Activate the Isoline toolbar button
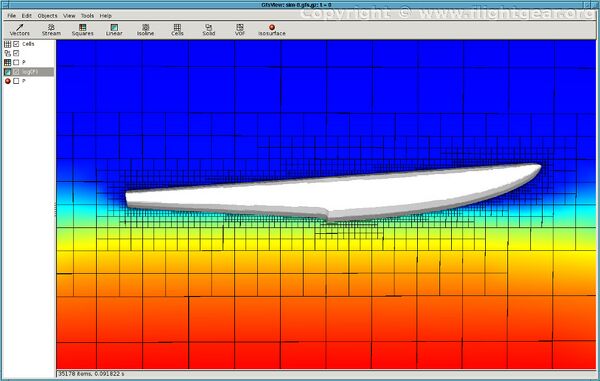The width and height of the screenshot is (600, 381). coord(145,30)
